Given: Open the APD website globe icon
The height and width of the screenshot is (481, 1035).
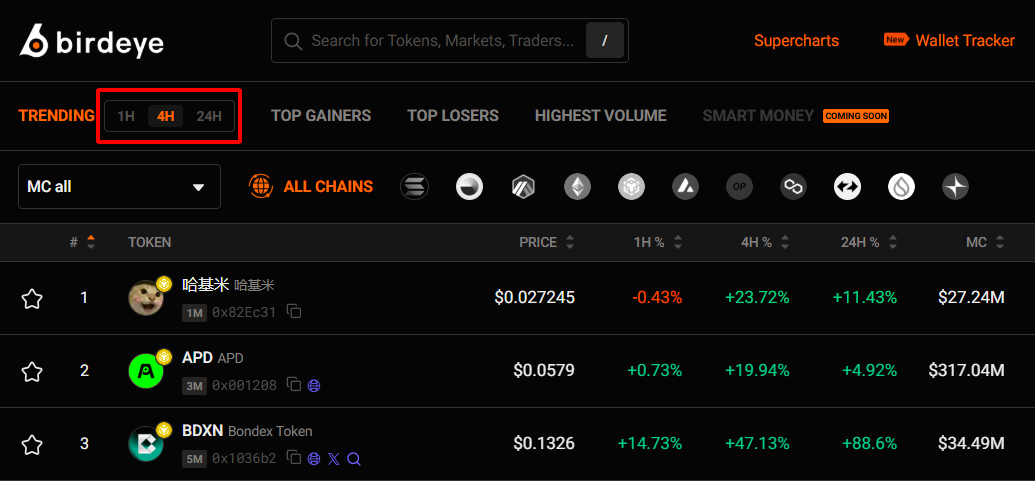Looking at the screenshot, I should (x=314, y=385).
